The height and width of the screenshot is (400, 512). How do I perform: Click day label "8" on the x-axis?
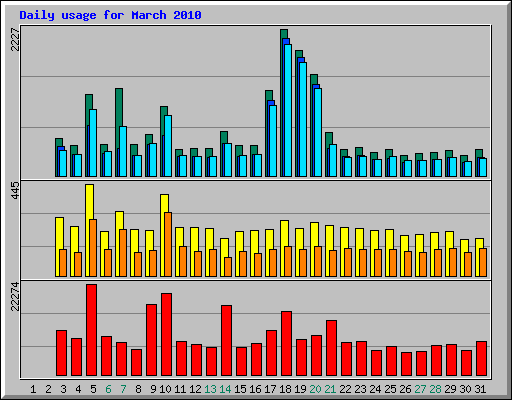tap(138, 389)
